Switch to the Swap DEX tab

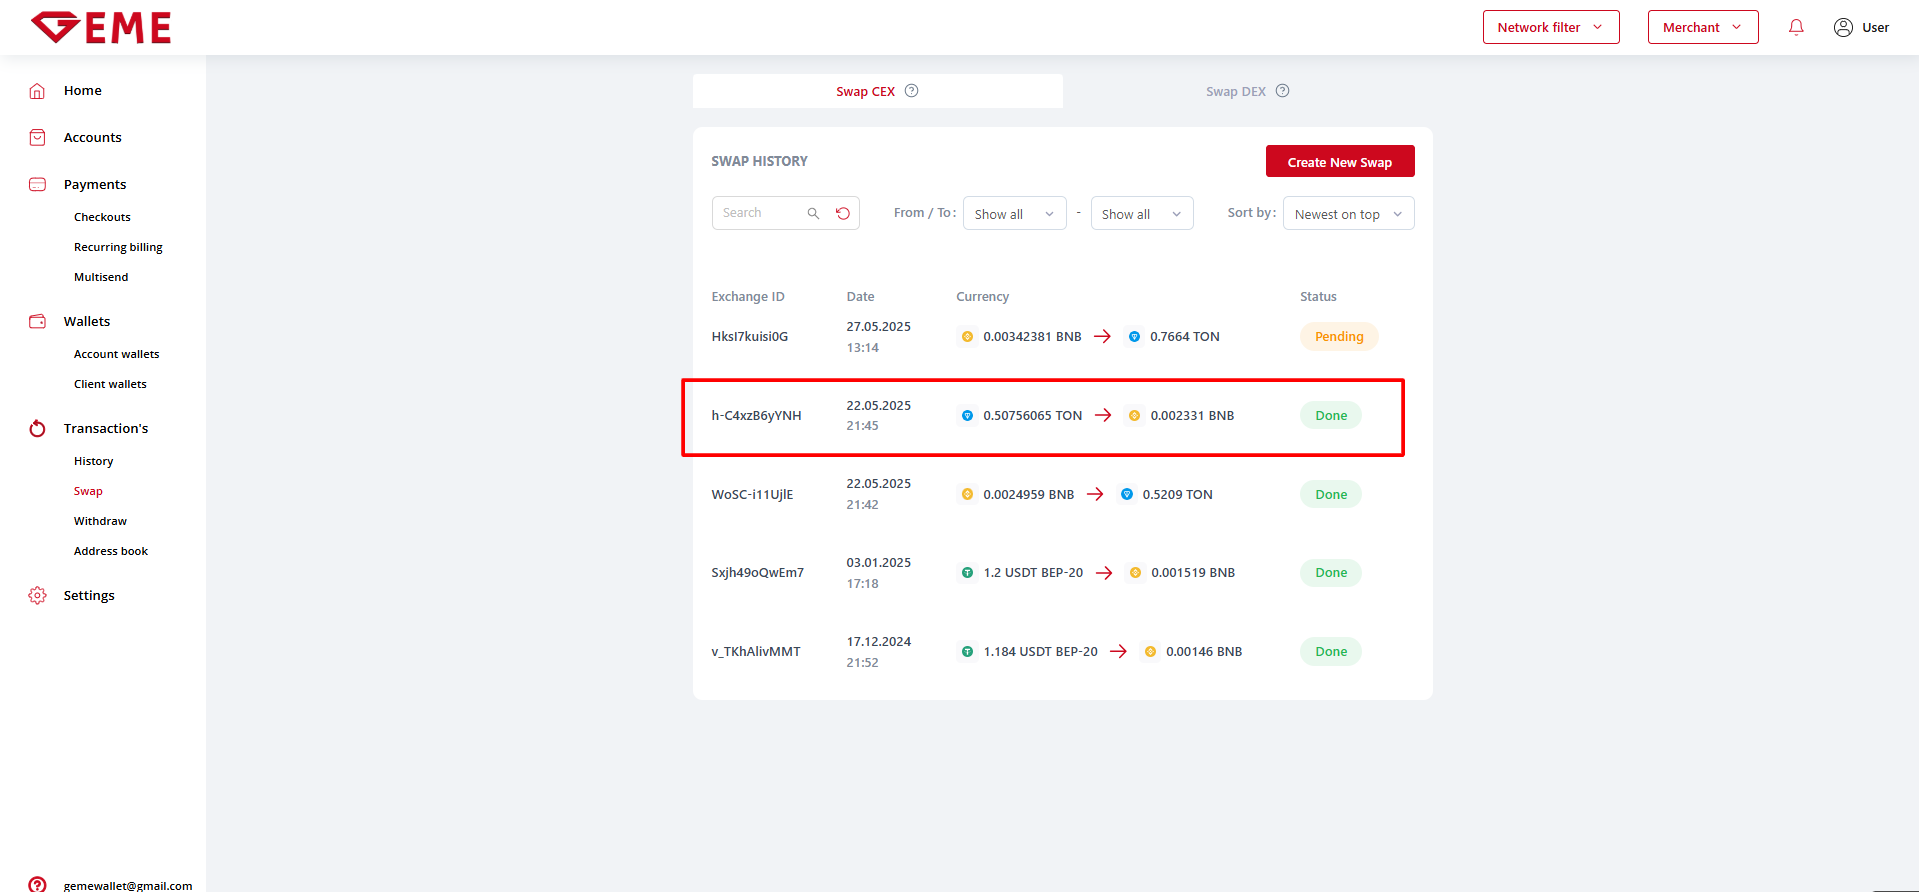pos(1236,91)
